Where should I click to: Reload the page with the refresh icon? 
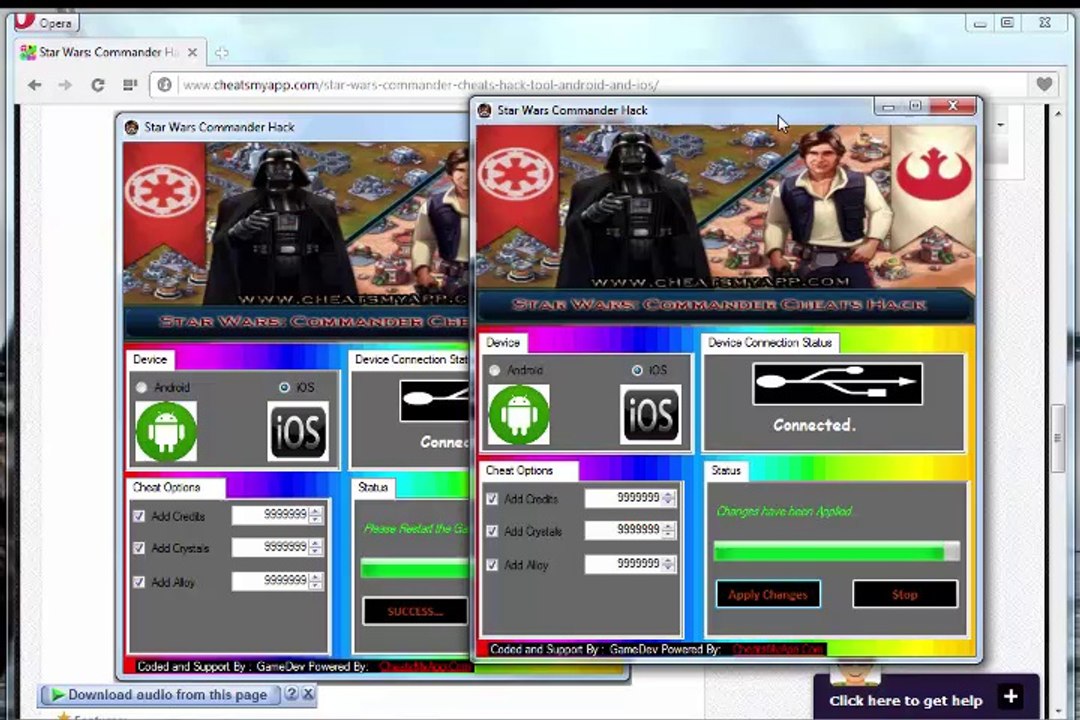[98, 85]
